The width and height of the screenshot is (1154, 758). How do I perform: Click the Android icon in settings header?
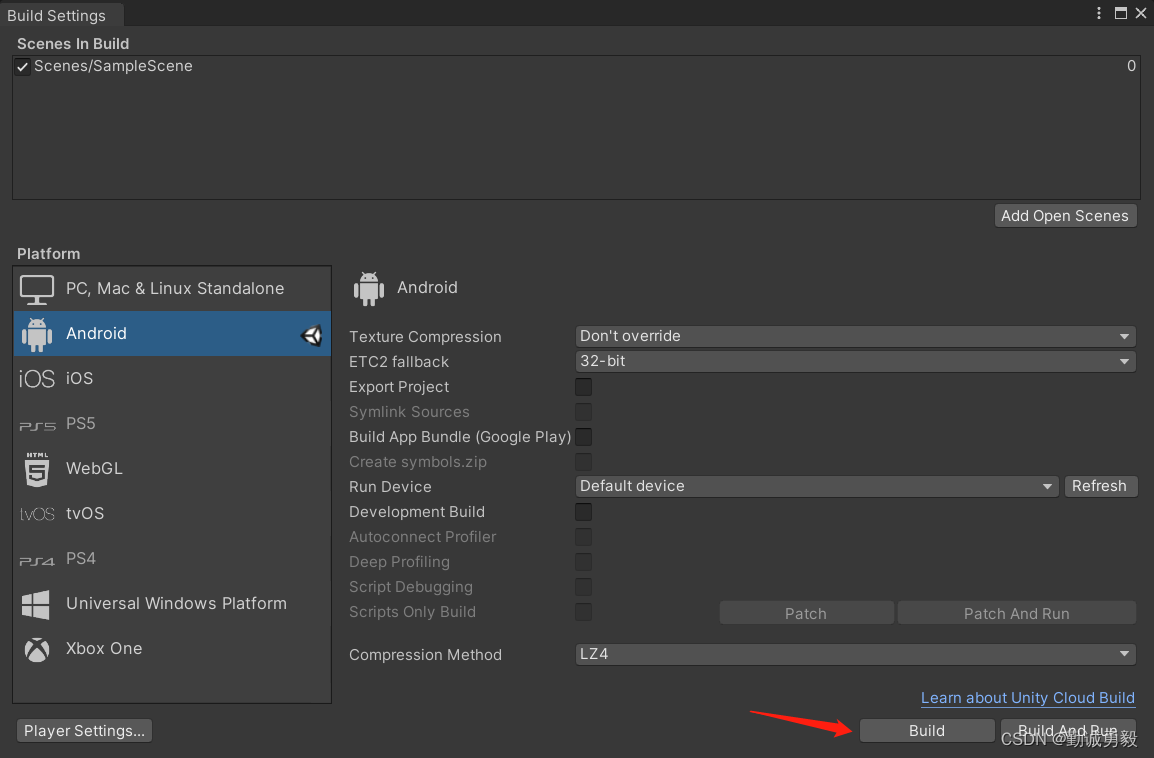[369, 288]
